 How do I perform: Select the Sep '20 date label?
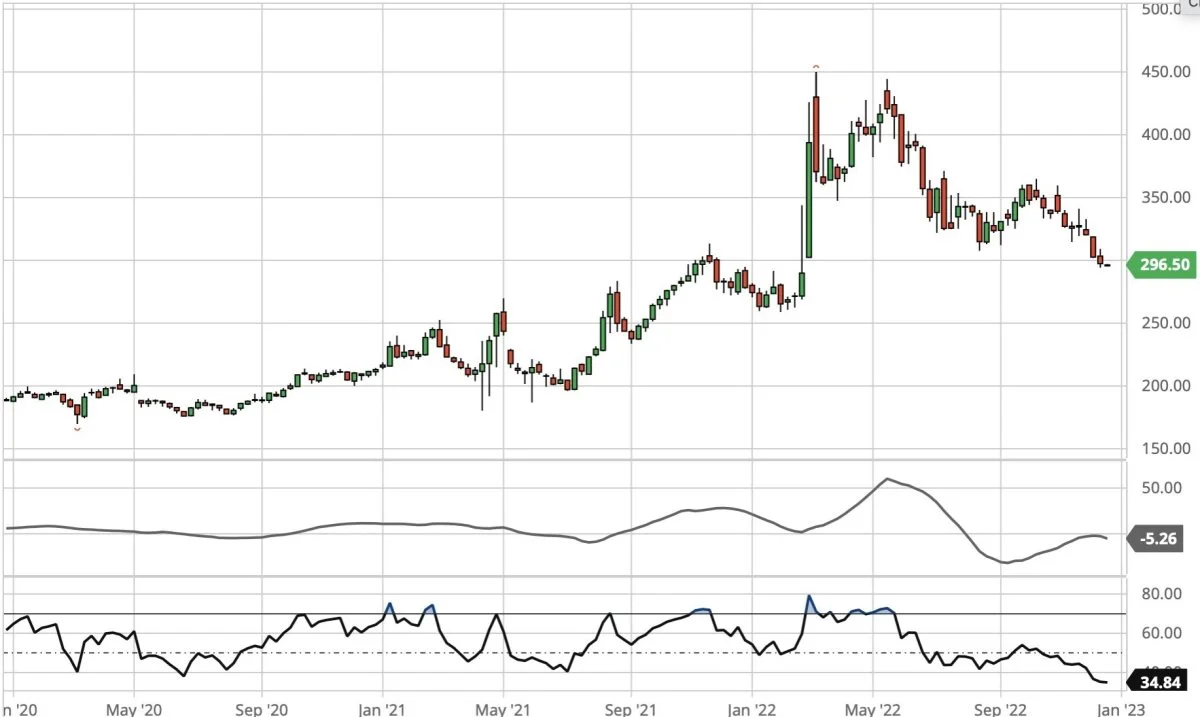click(x=261, y=708)
